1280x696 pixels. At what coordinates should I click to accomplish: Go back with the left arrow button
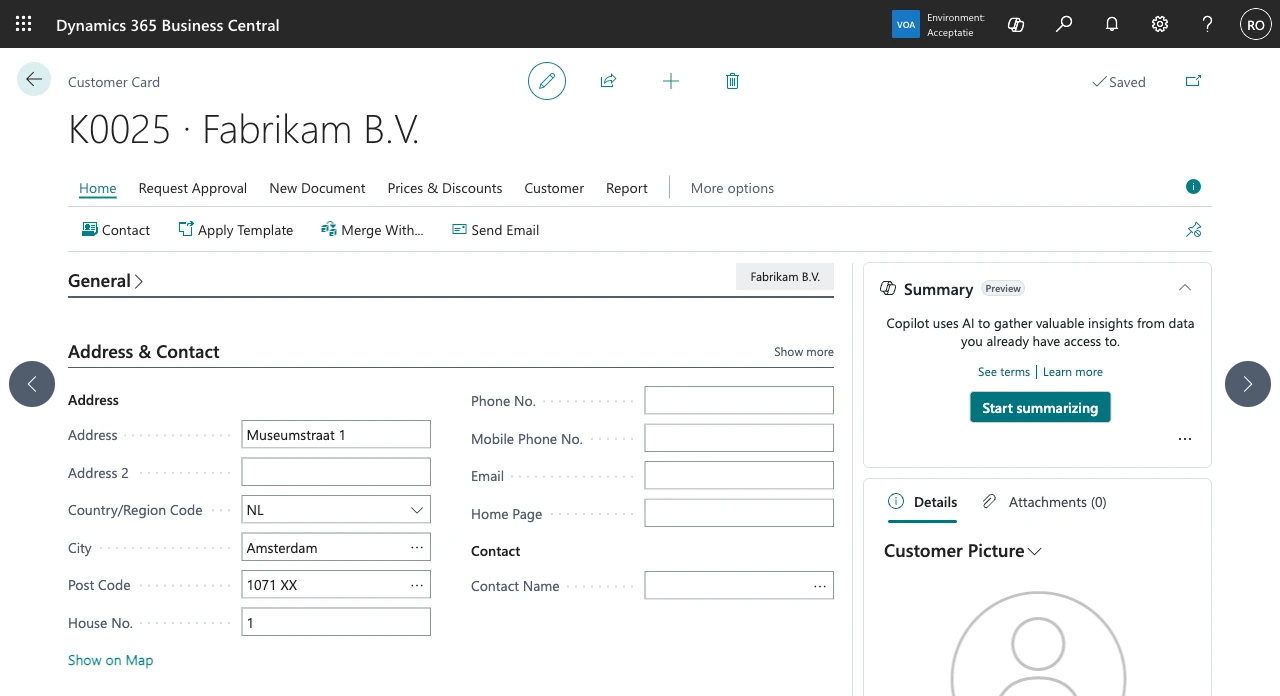[x=34, y=80]
